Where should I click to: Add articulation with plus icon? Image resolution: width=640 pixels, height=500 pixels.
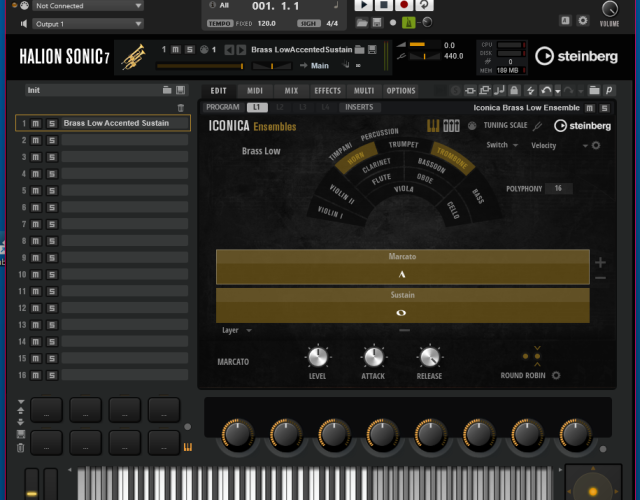pyautogui.click(x=600, y=262)
